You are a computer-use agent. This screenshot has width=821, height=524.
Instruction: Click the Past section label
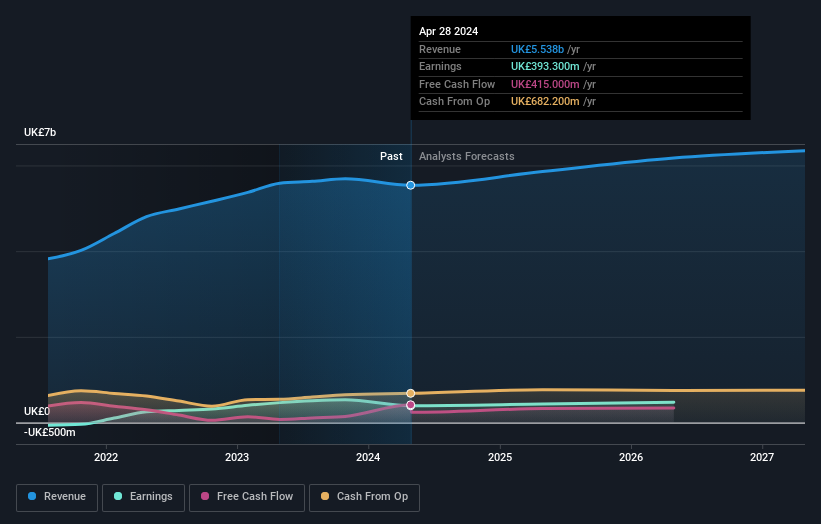tap(391, 156)
